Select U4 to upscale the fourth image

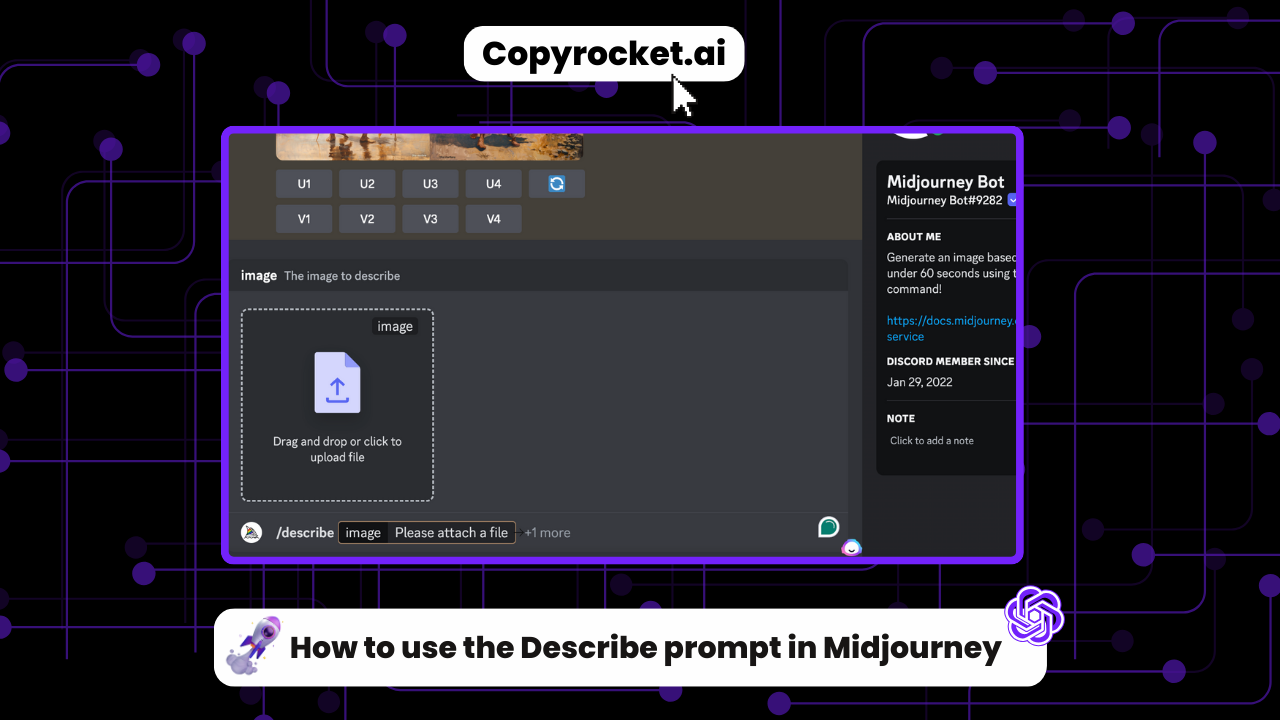(493, 184)
